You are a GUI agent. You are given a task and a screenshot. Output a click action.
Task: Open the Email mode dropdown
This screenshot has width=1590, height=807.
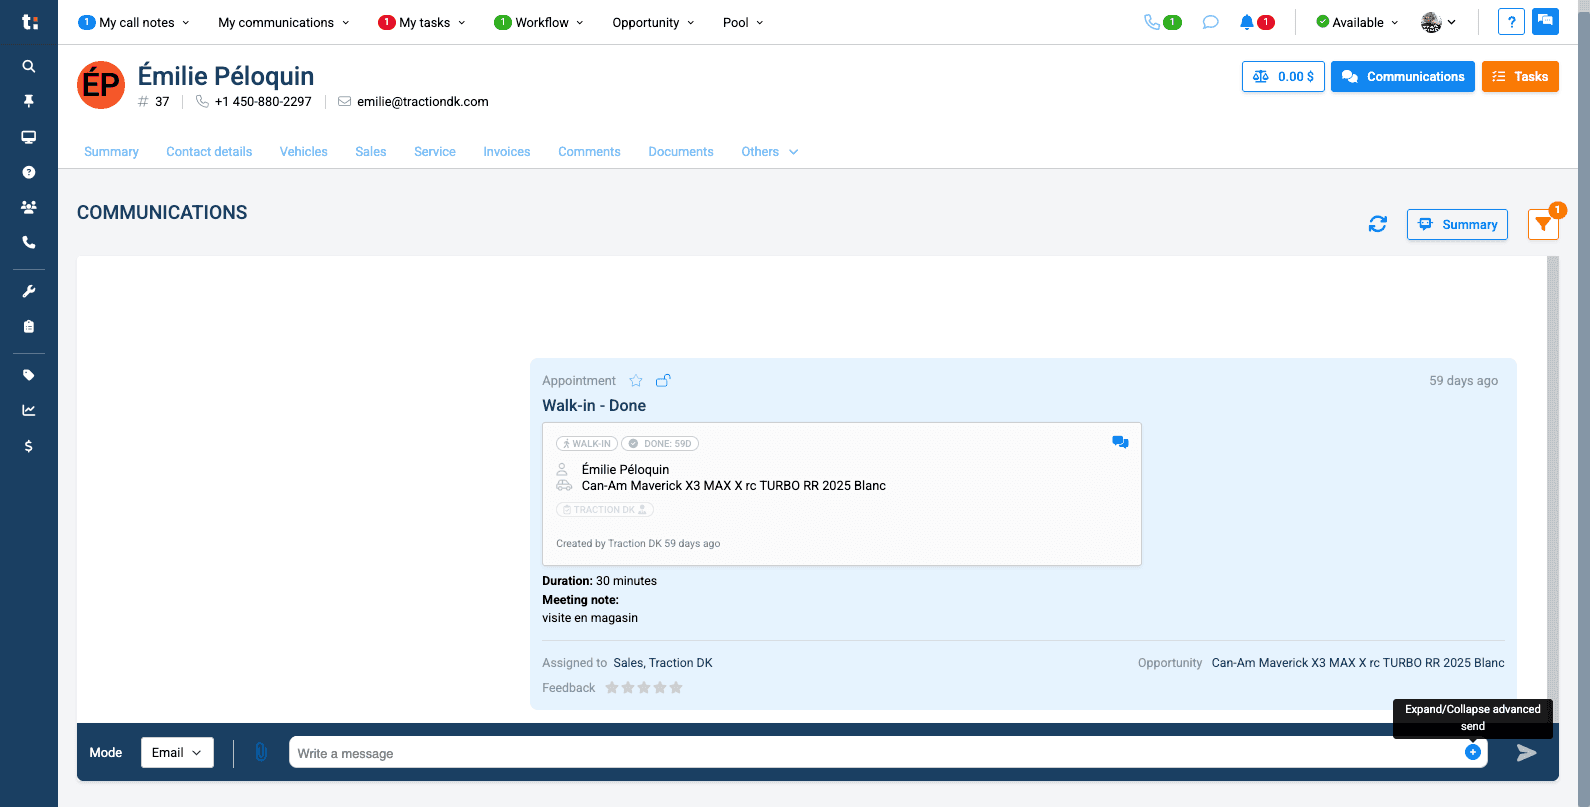point(177,753)
